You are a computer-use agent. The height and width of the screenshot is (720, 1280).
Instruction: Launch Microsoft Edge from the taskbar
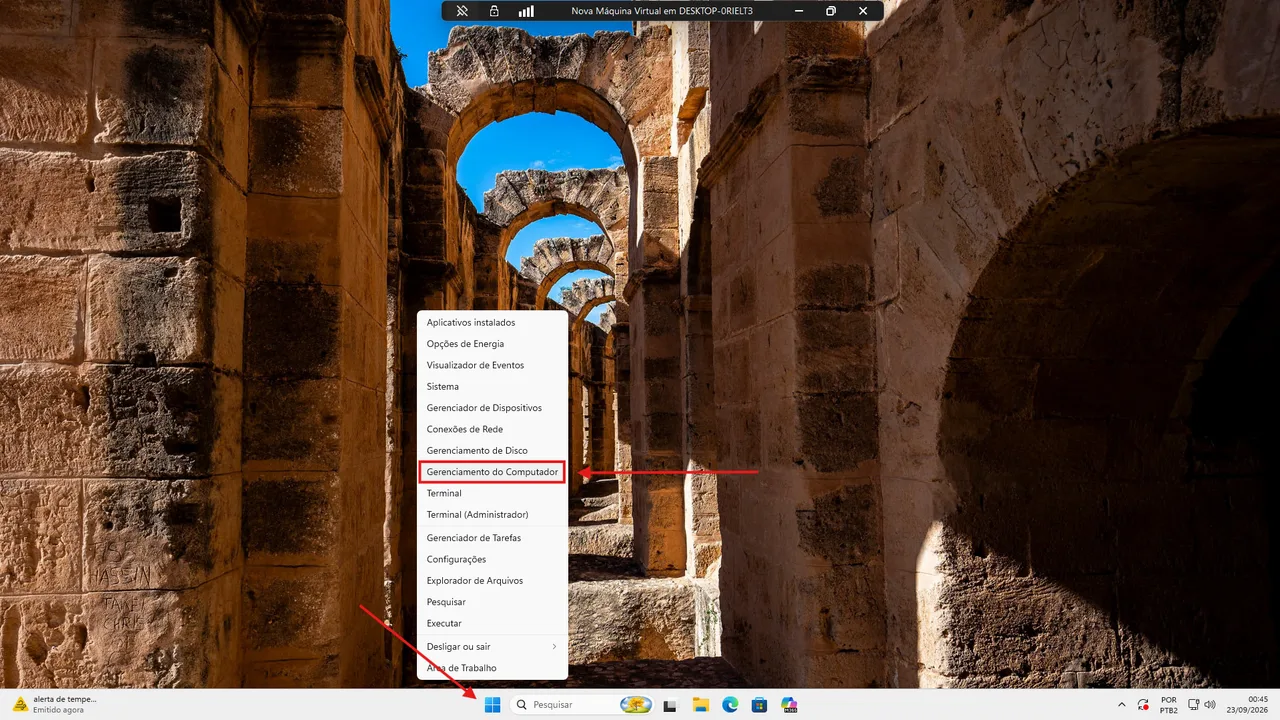click(730, 705)
